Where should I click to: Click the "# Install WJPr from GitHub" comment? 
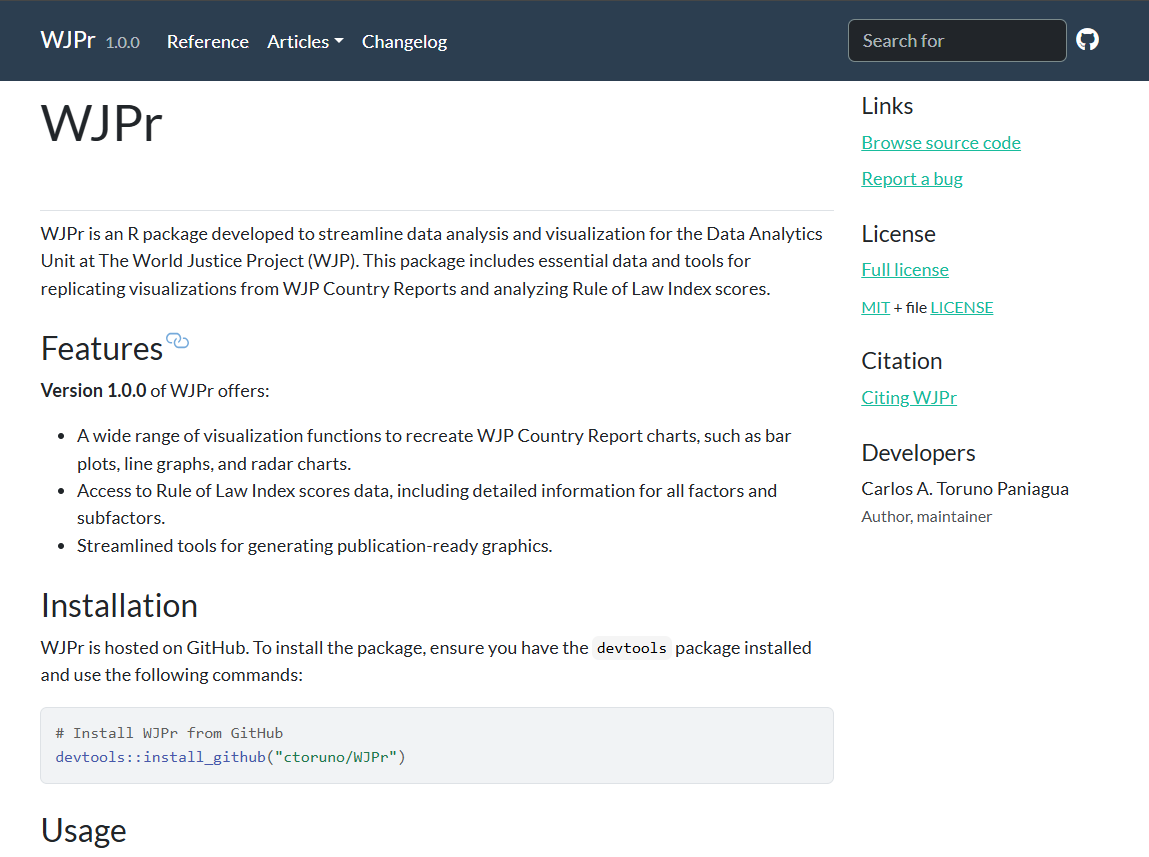click(169, 733)
